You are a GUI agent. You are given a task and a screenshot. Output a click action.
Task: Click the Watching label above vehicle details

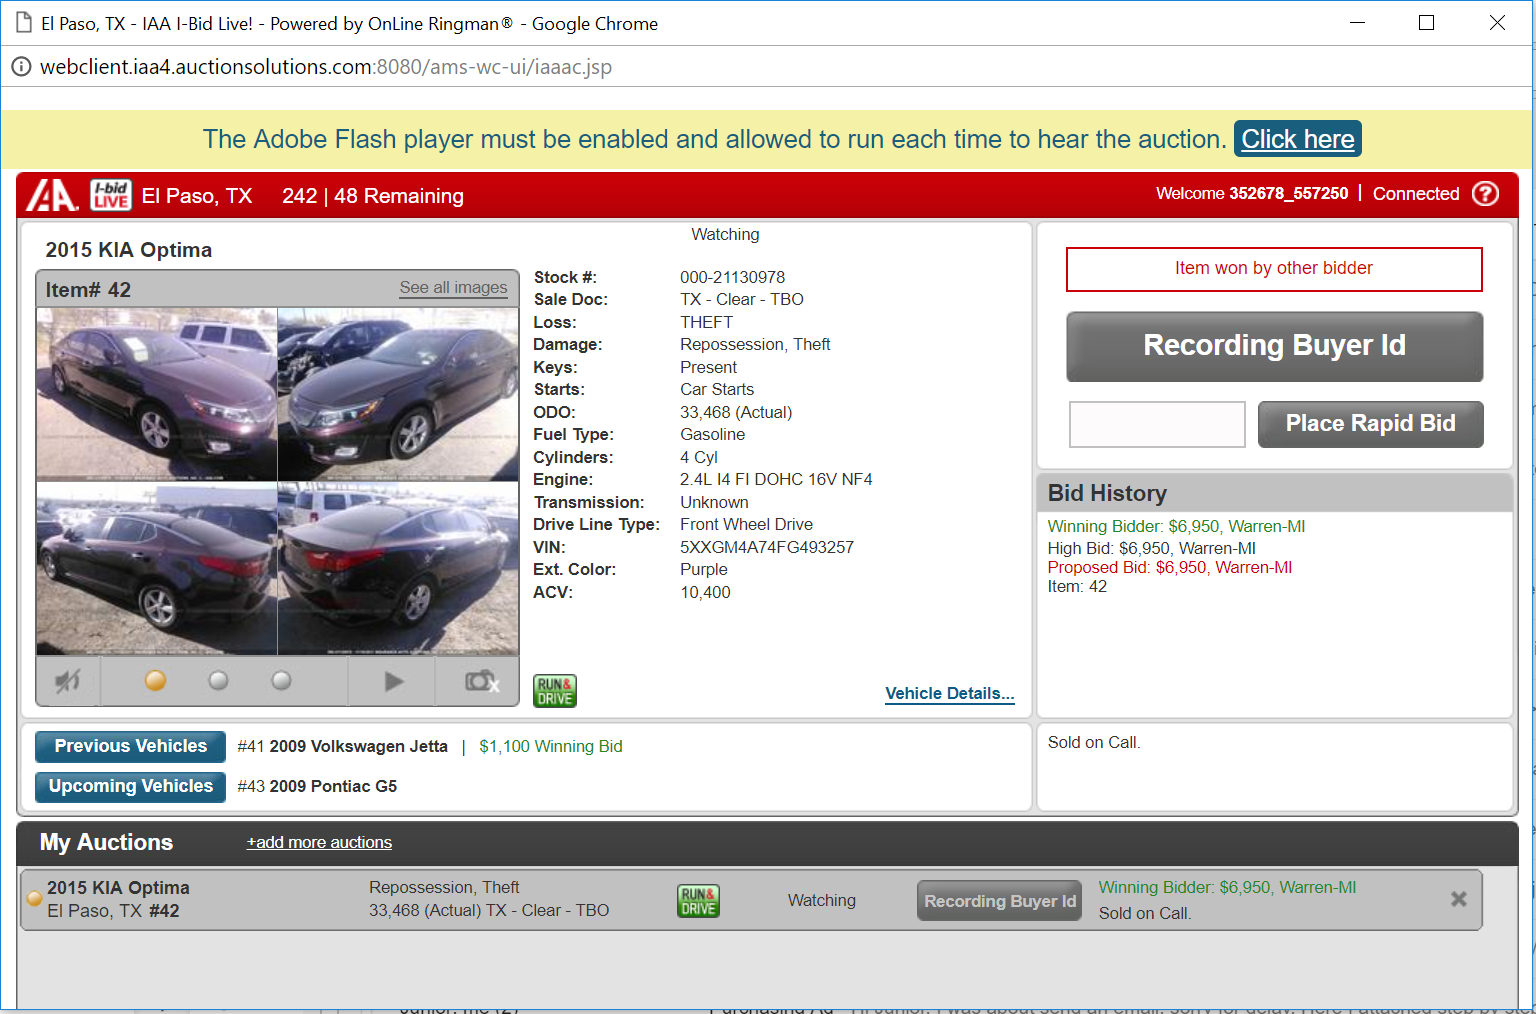pos(725,234)
